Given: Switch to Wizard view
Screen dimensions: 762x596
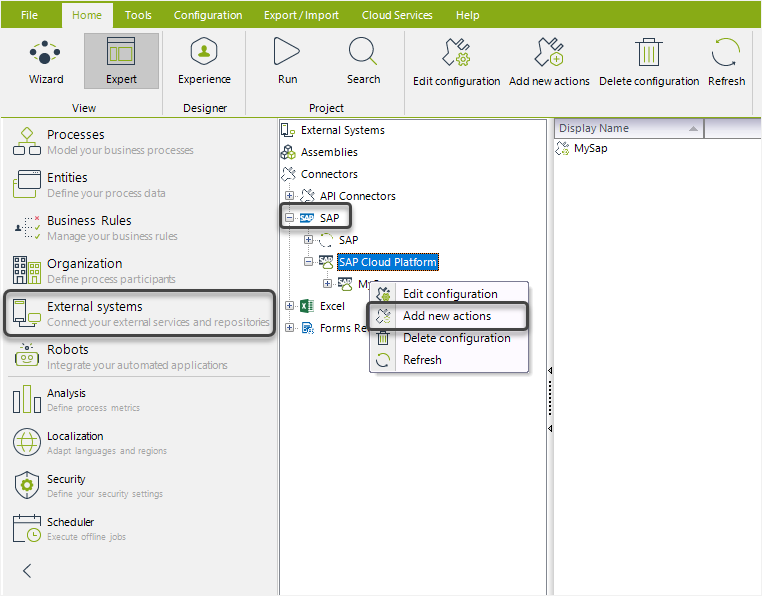Looking at the screenshot, I should pyautogui.click(x=46, y=61).
